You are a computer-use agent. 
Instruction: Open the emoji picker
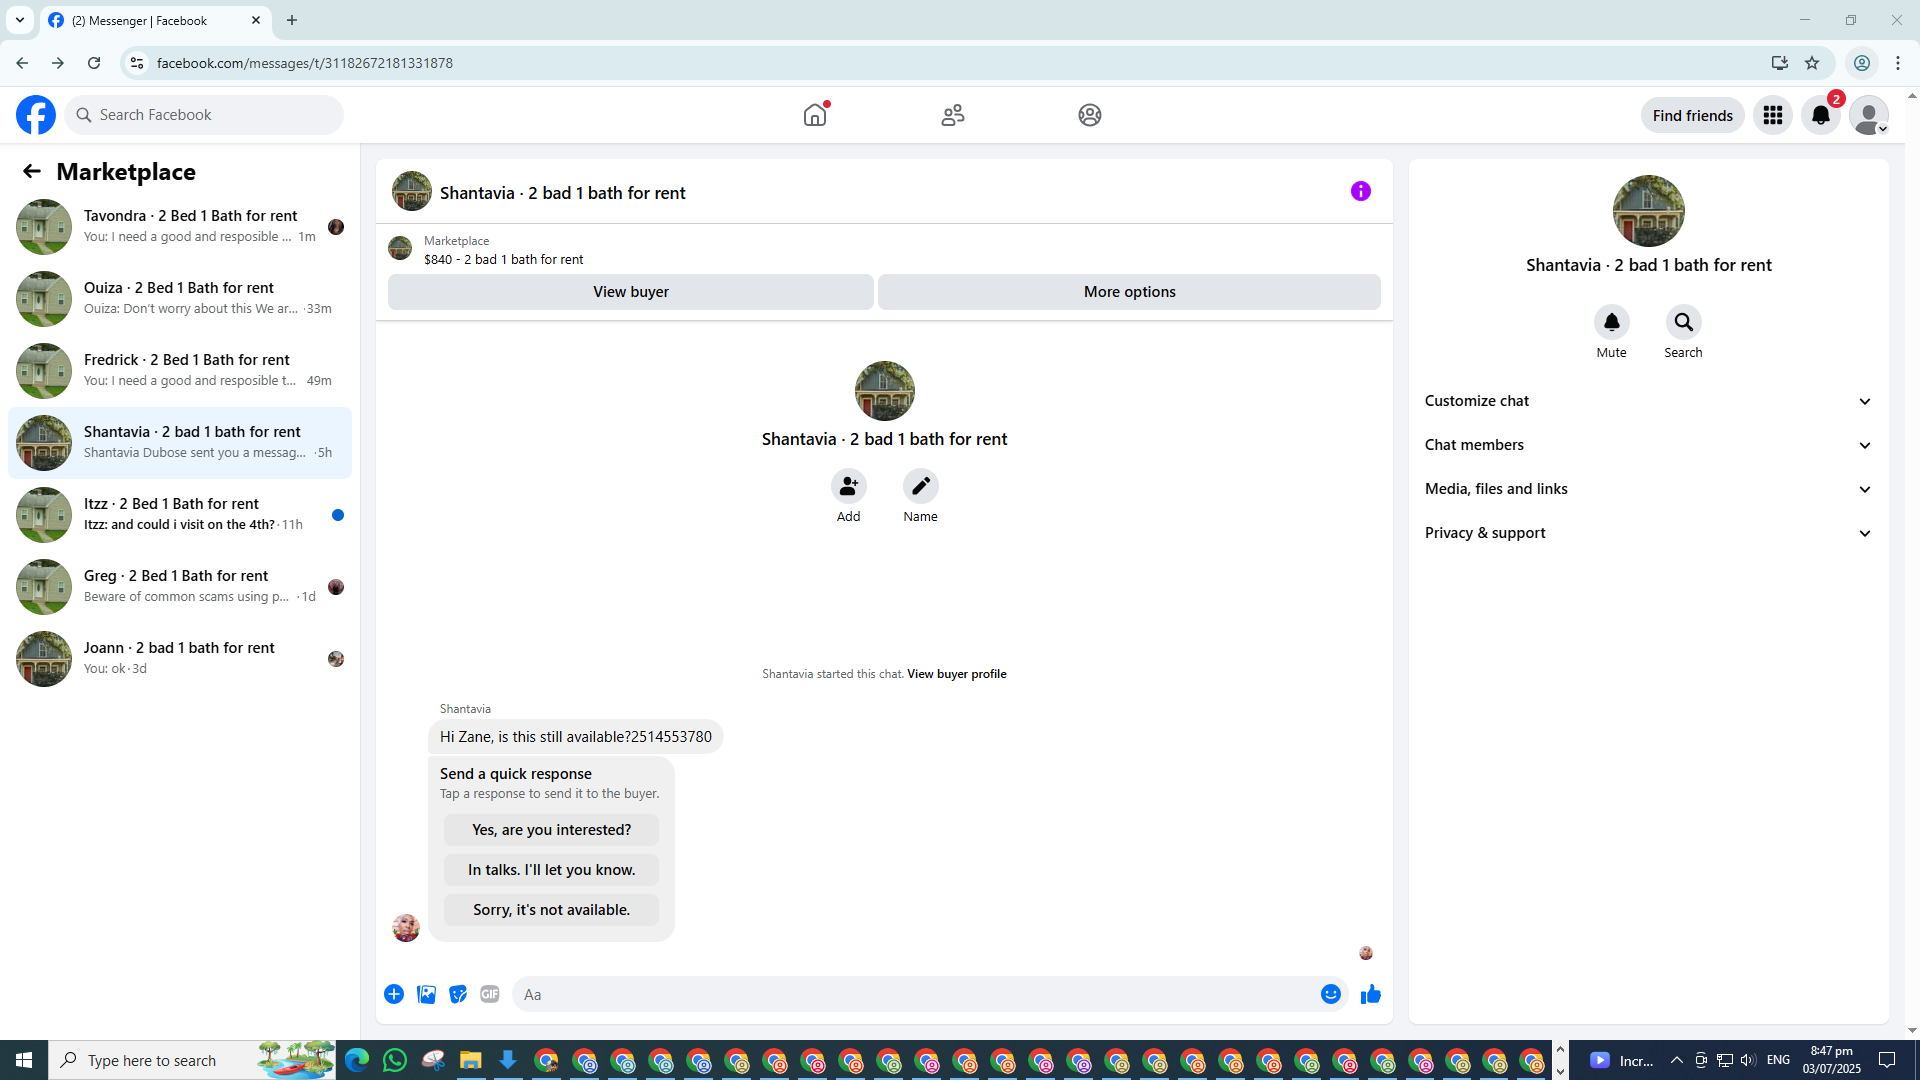tap(1330, 994)
